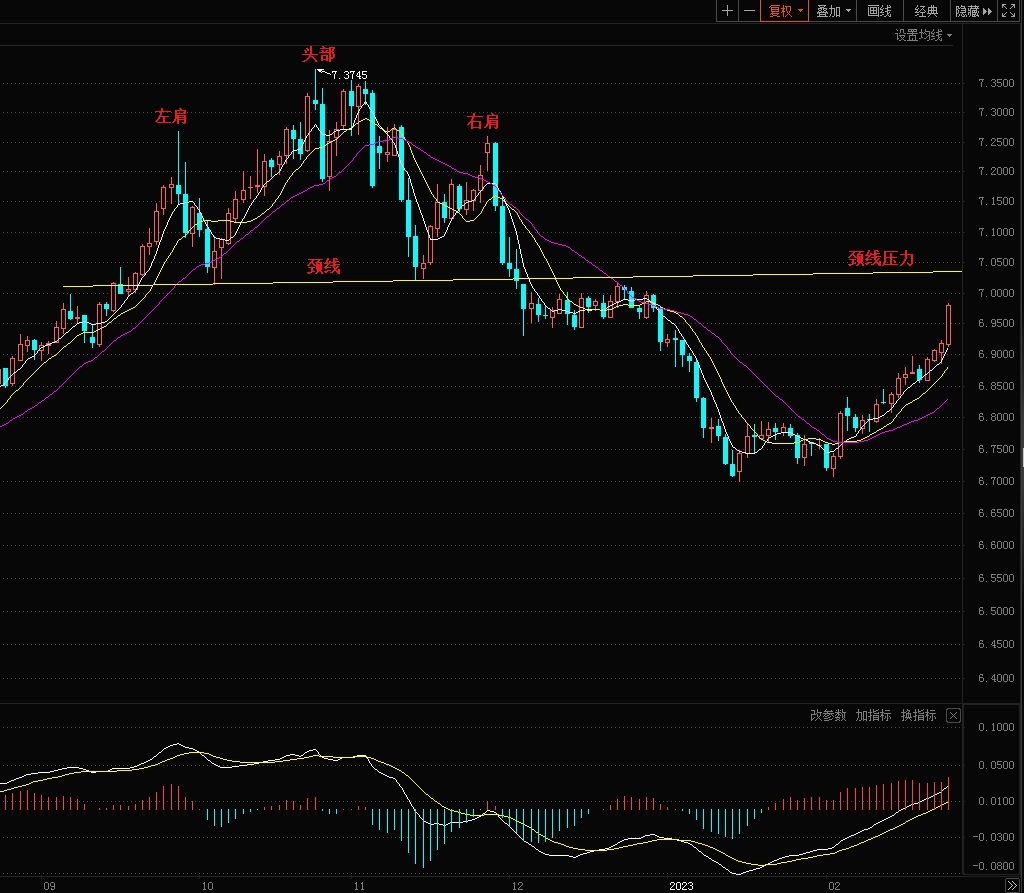Select the 头部 head annotation label

(x=318, y=54)
